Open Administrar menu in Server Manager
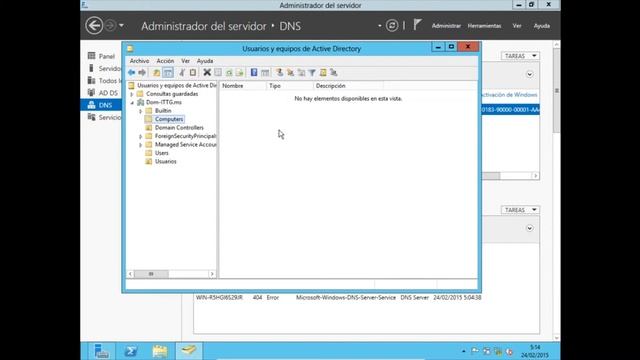640x360 pixels. tap(446, 26)
